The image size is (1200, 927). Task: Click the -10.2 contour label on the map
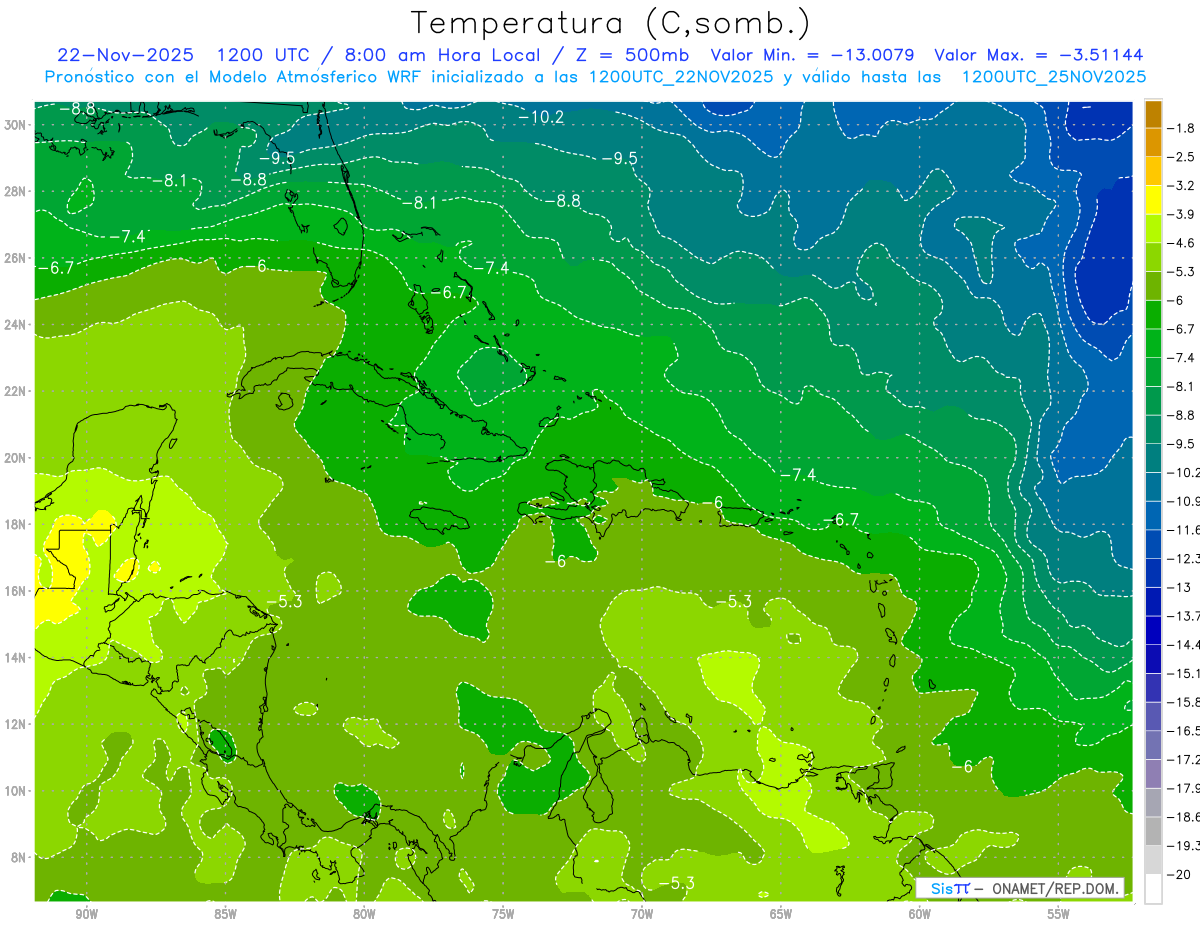click(x=541, y=117)
